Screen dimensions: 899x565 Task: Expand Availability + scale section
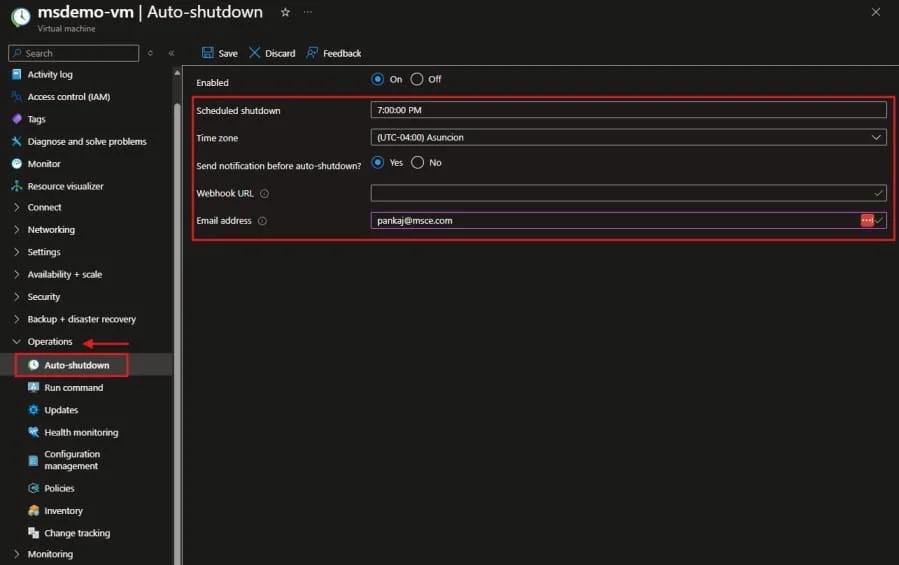(17, 274)
